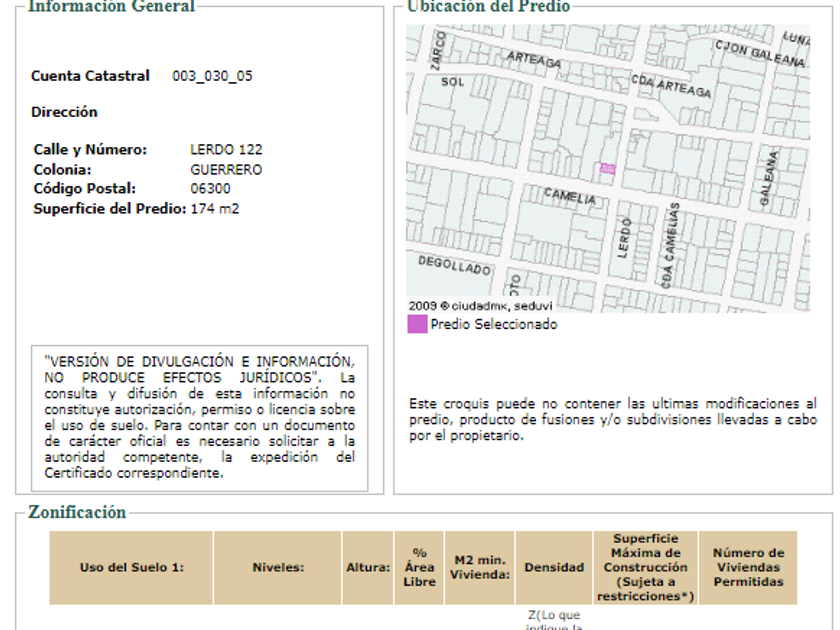This screenshot has width=840, height=630.
Task: Select the DEGOLLADO street label on the map
Action: tap(454, 265)
